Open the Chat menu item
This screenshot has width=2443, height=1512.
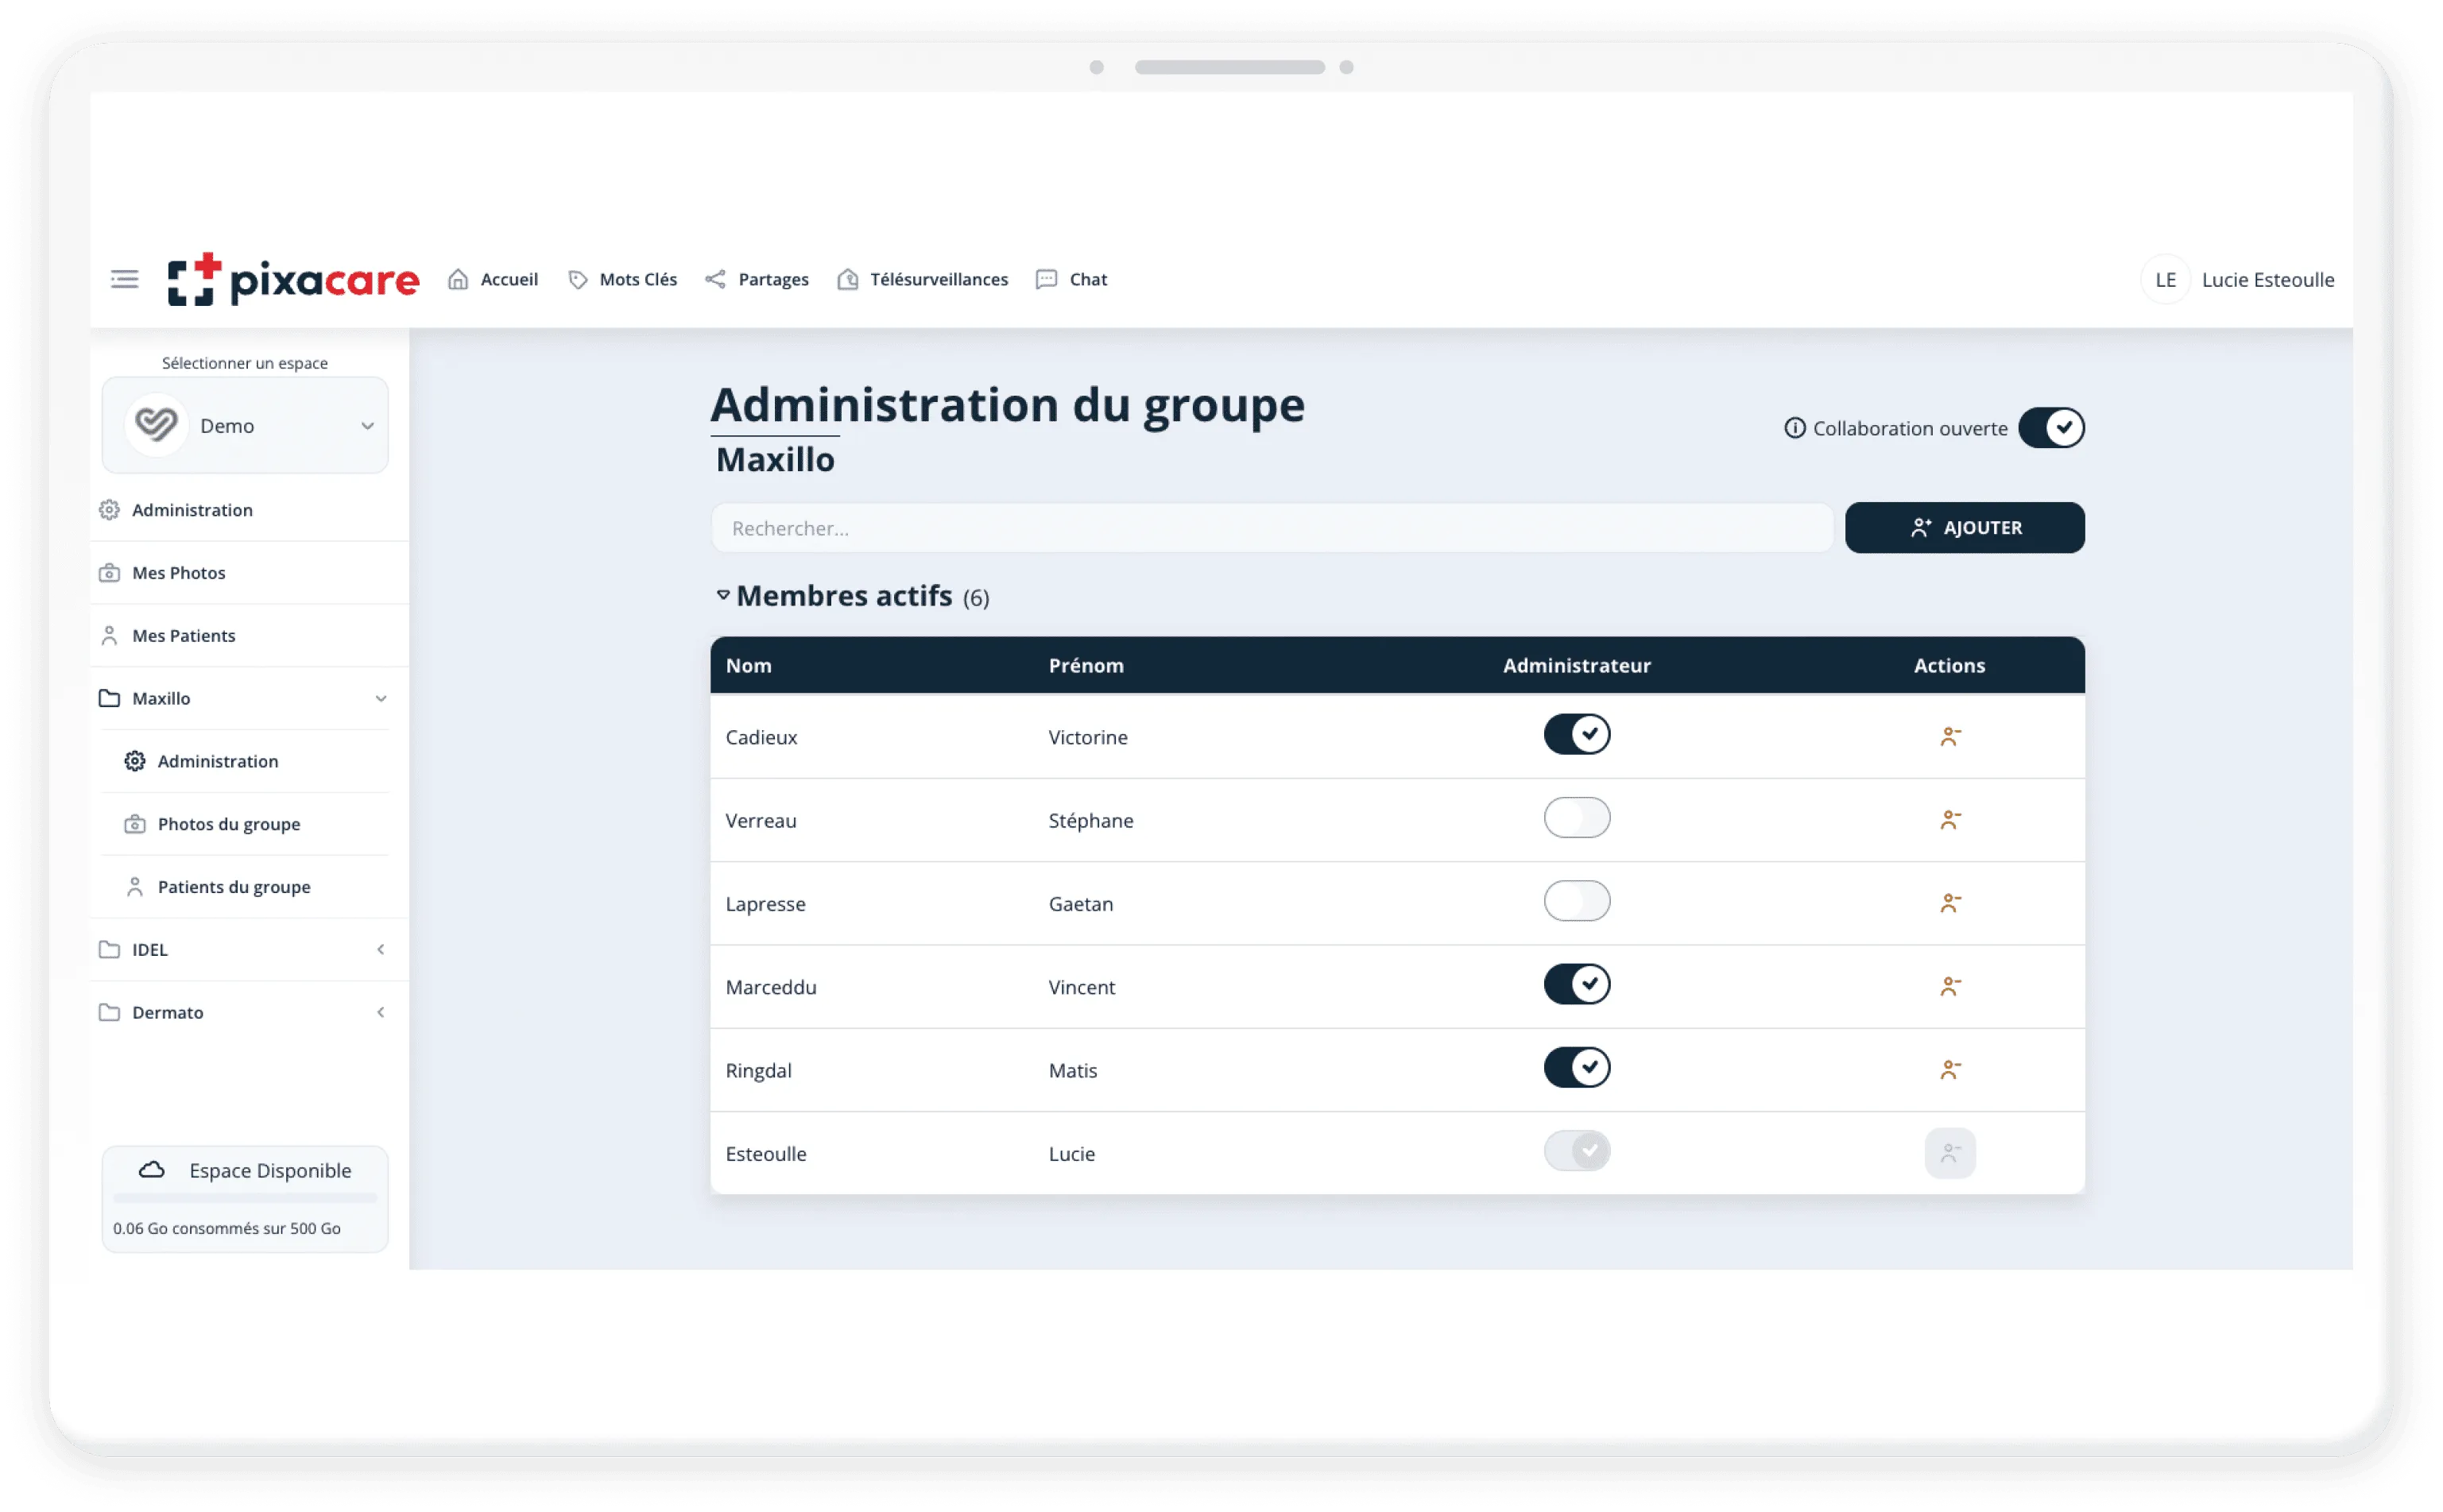coord(1071,279)
